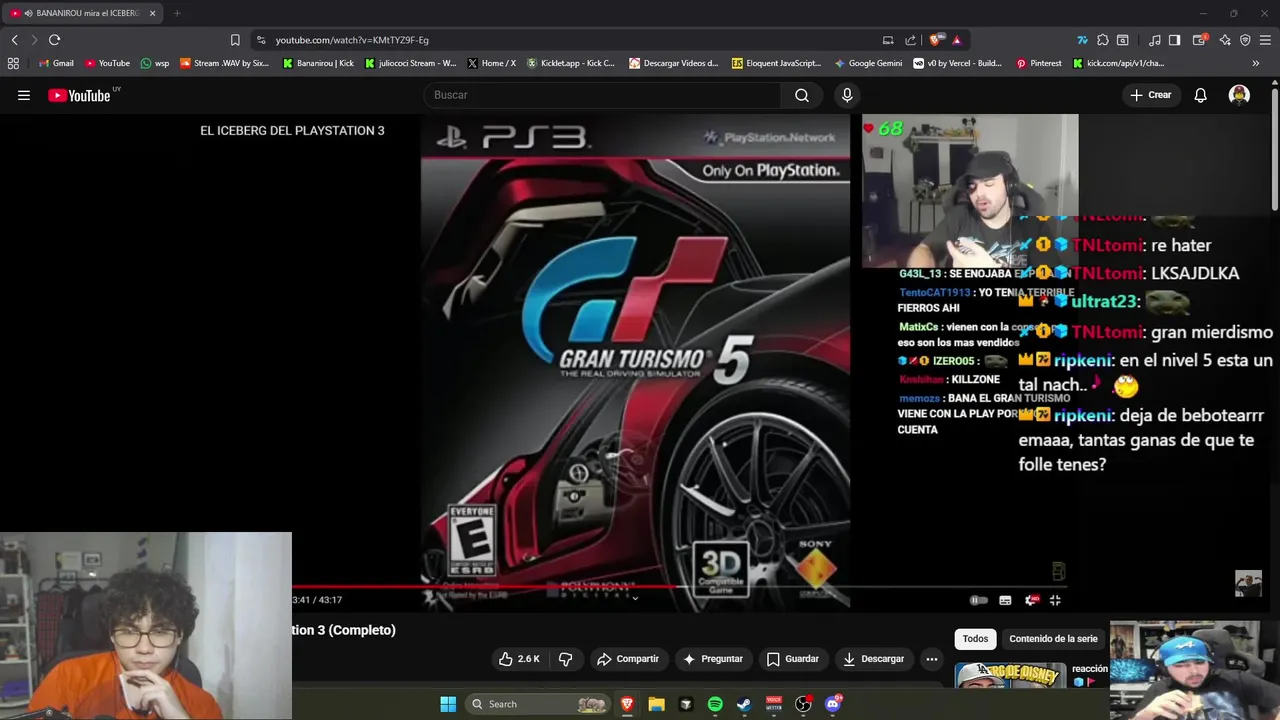Open the Brave main menu
The height and width of the screenshot is (720, 1280).
click(1265, 40)
